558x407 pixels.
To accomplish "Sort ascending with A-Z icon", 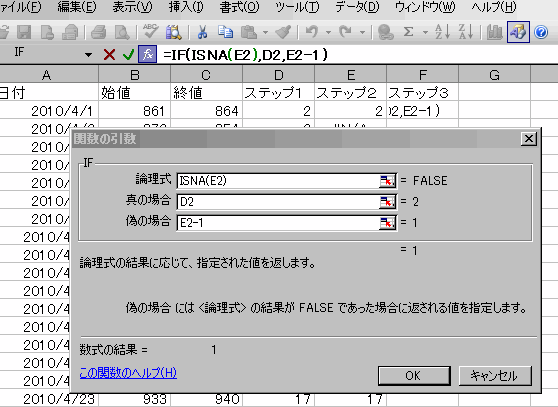I will tap(442, 32).
